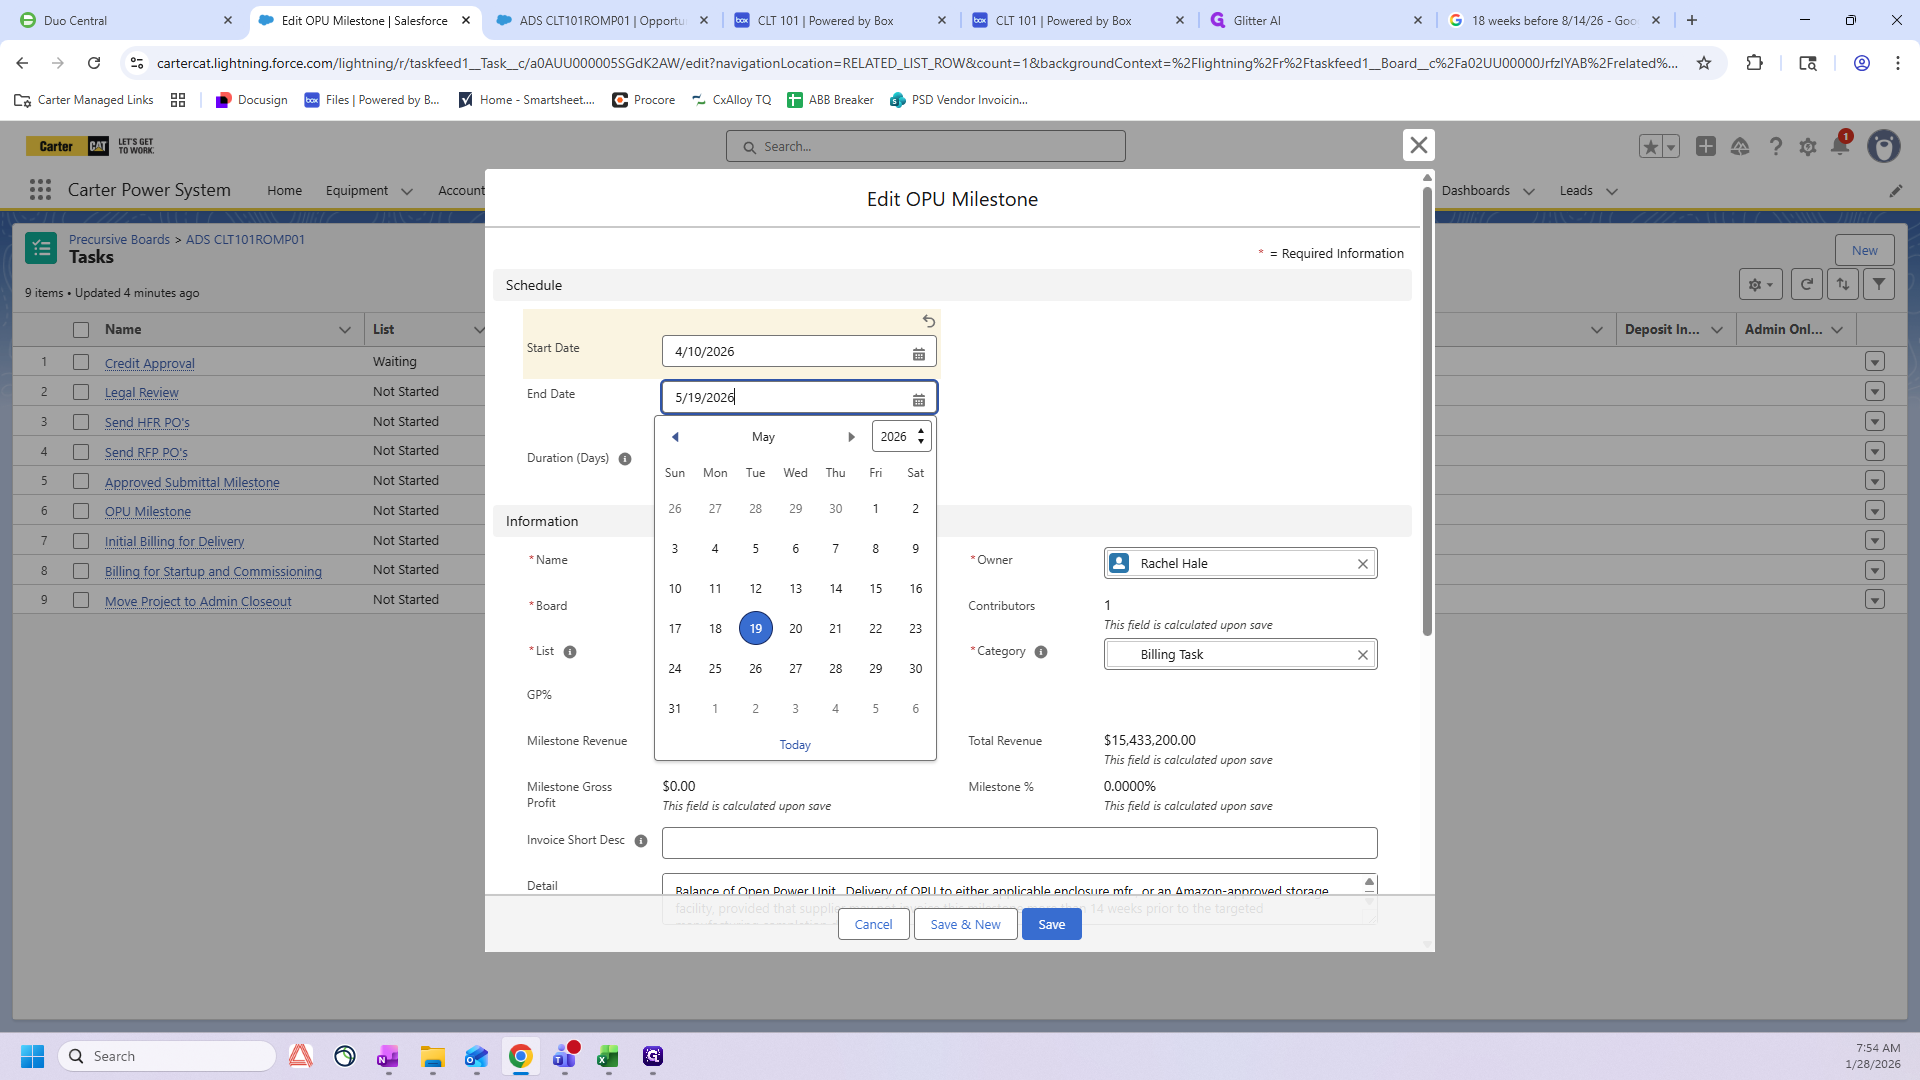The width and height of the screenshot is (1920, 1080).
Task: Click Start Date calendar icon
Action: [918, 353]
